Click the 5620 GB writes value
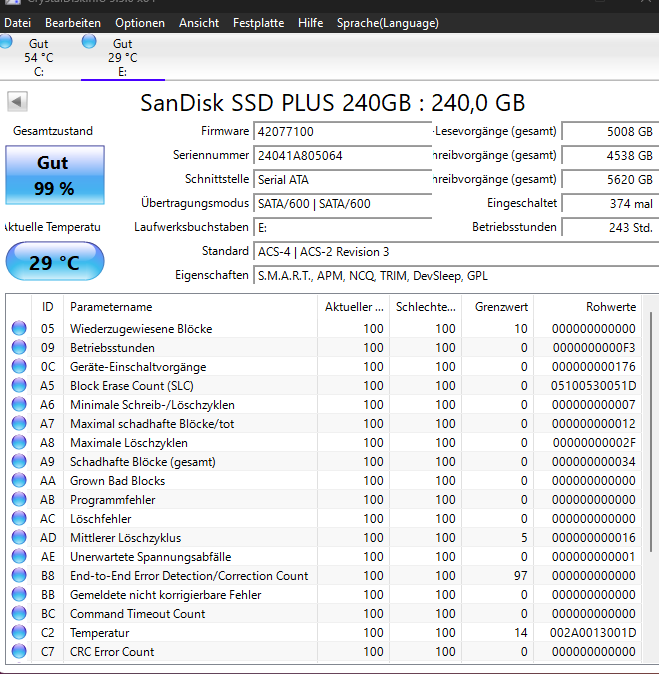The width and height of the screenshot is (659, 674). [610, 180]
